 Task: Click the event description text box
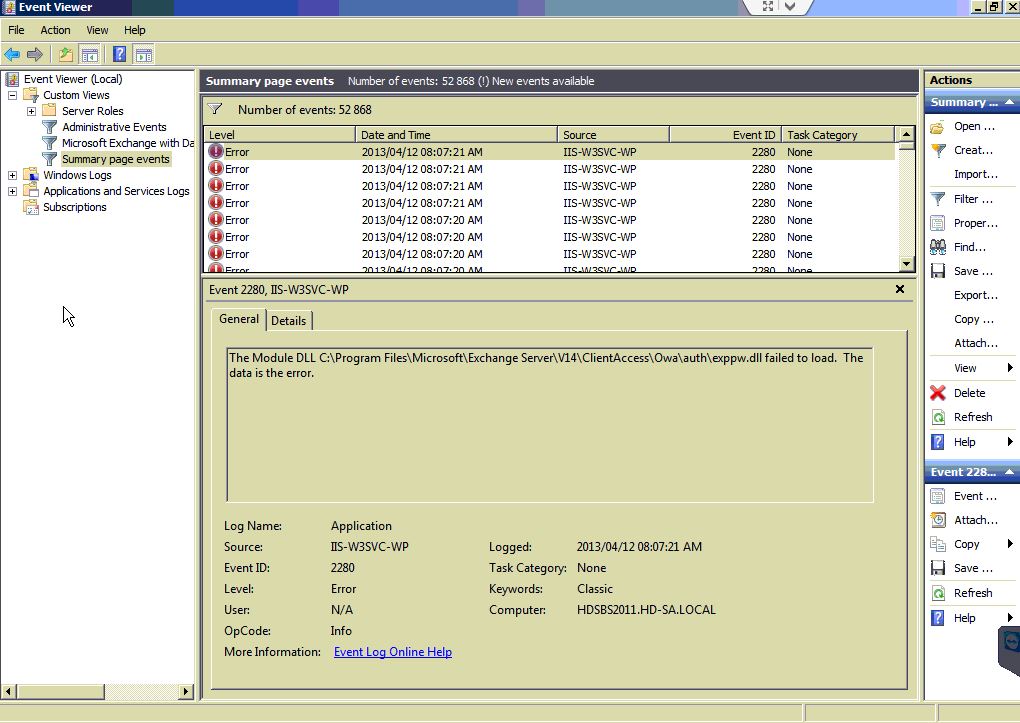point(550,425)
